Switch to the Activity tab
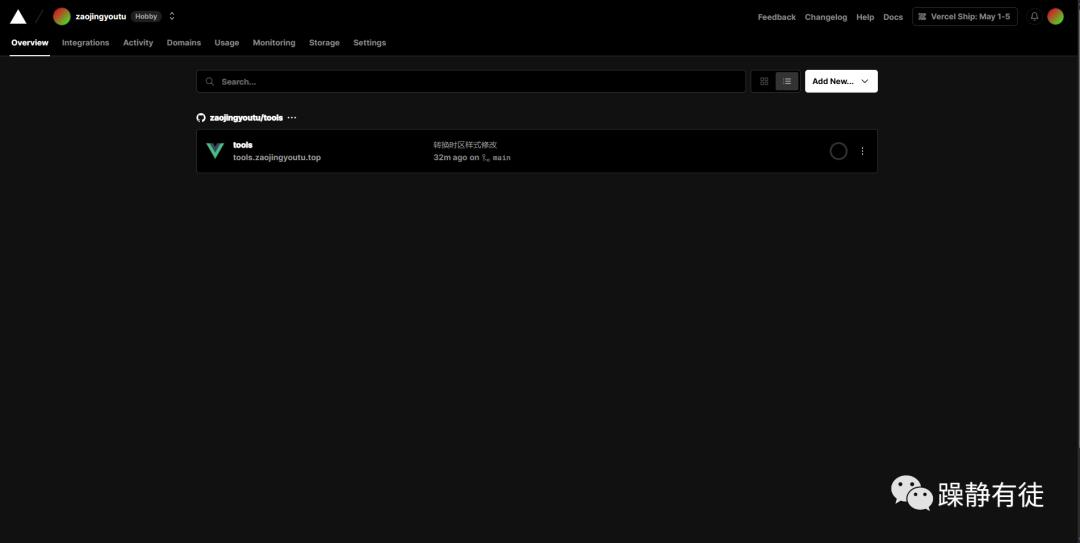Viewport: 1080px width, 543px height. click(x=138, y=43)
